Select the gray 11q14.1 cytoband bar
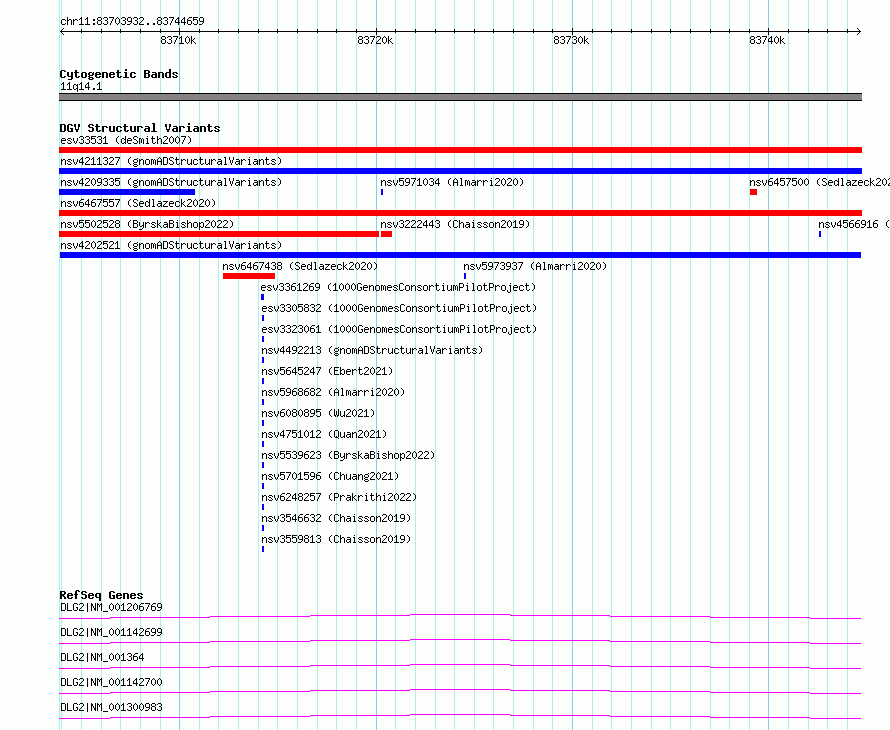The height and width of the screenshot is (730, 890). coord(460,97)
